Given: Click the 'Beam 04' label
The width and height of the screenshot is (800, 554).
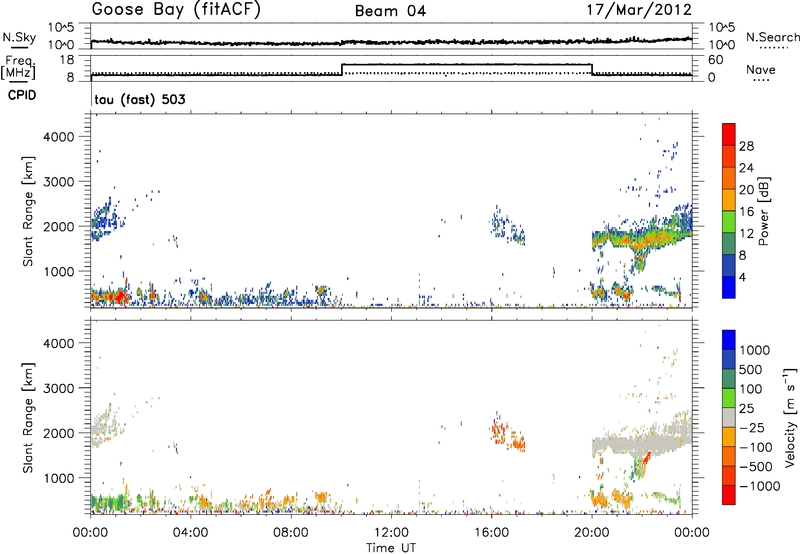Looking at the screenshot, I should (390, 11).
